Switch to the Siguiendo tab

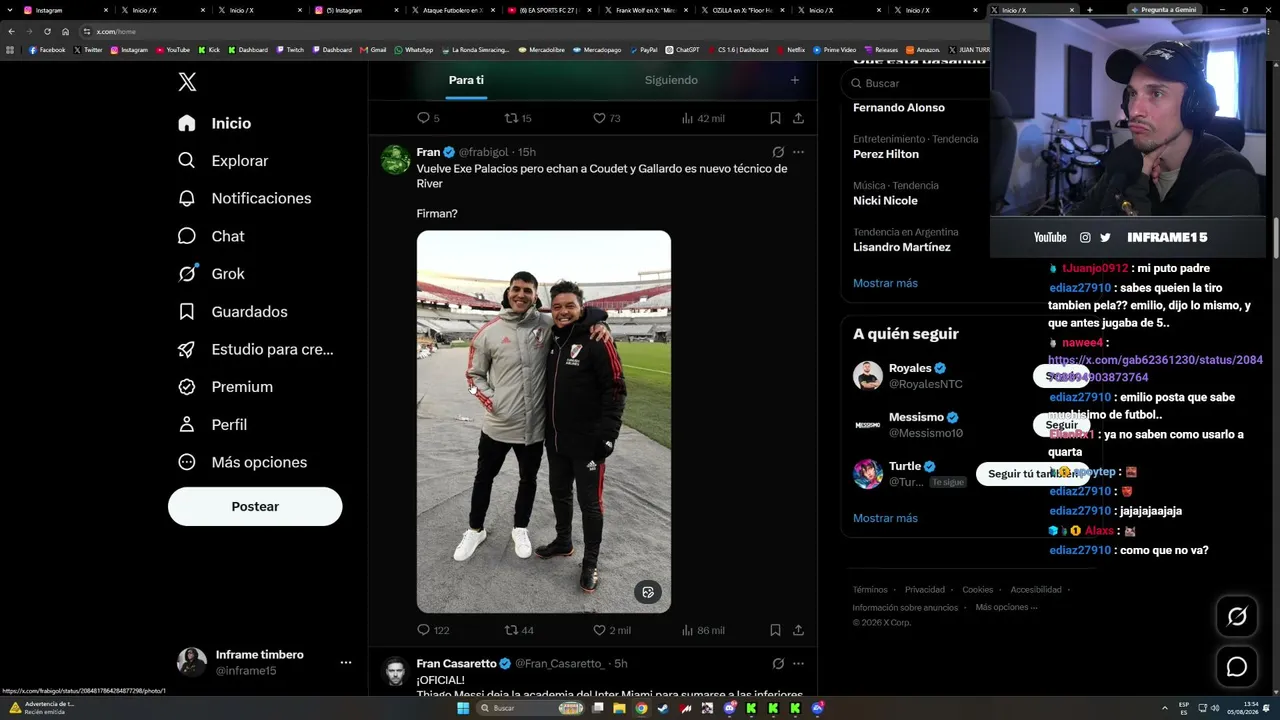pyautogui.click(x=671, y=80)
